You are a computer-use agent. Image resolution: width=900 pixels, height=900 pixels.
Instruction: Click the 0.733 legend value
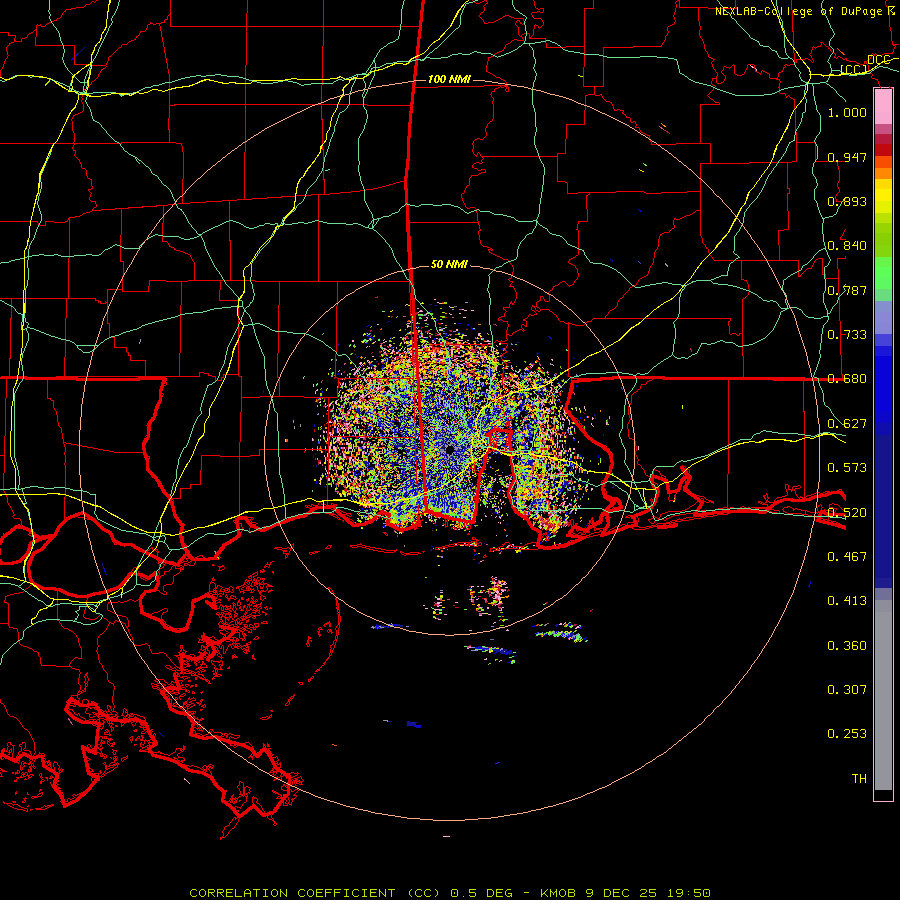click(847, 334)
